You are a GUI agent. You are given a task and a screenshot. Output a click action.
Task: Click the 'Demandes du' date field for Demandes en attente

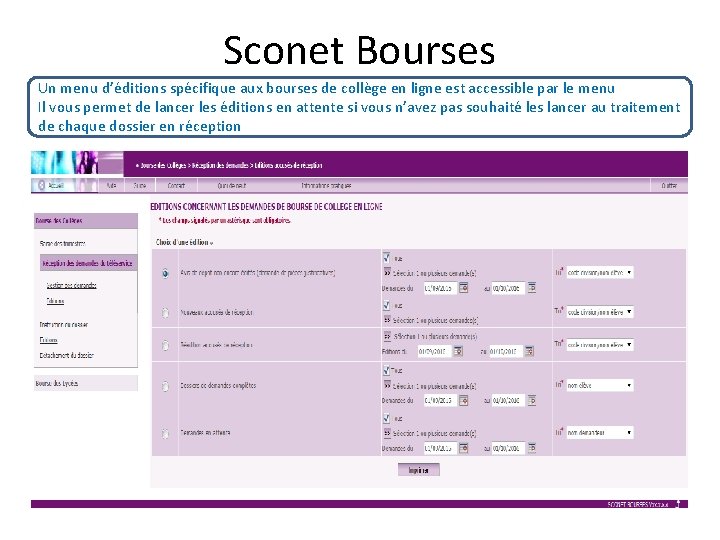[x=439, y=448]
